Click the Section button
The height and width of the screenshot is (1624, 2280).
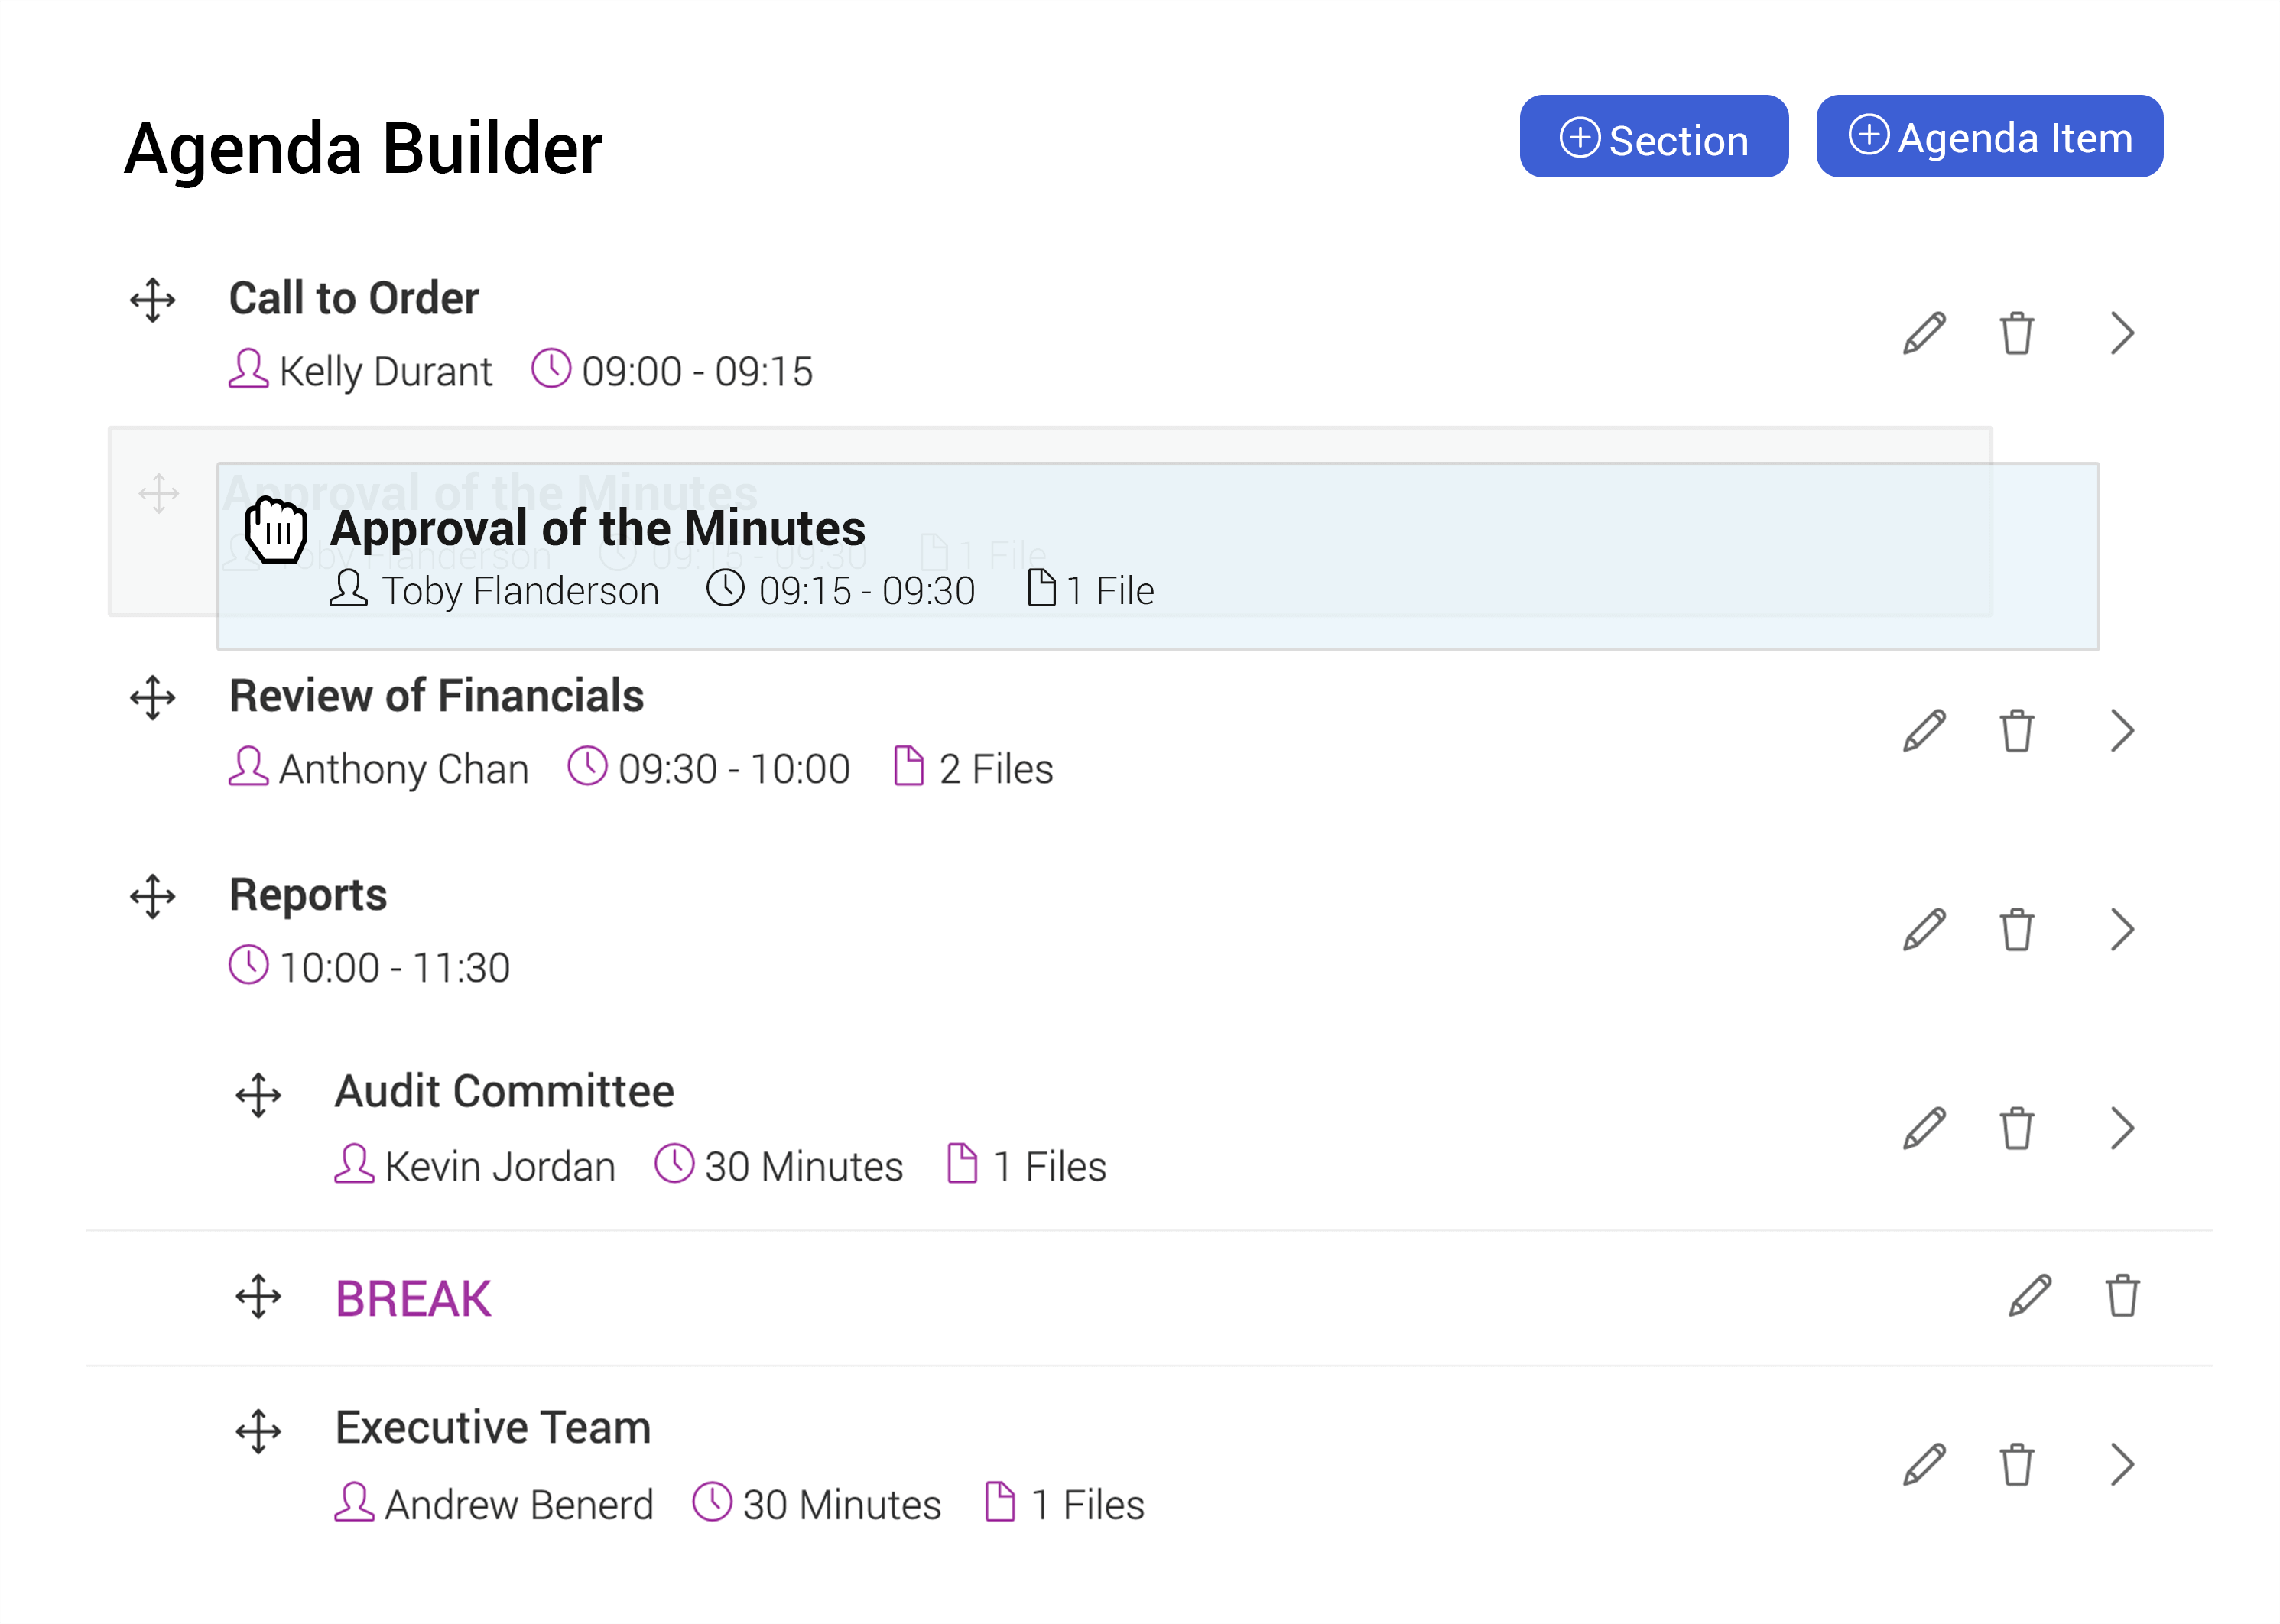tap(1653, 137)
